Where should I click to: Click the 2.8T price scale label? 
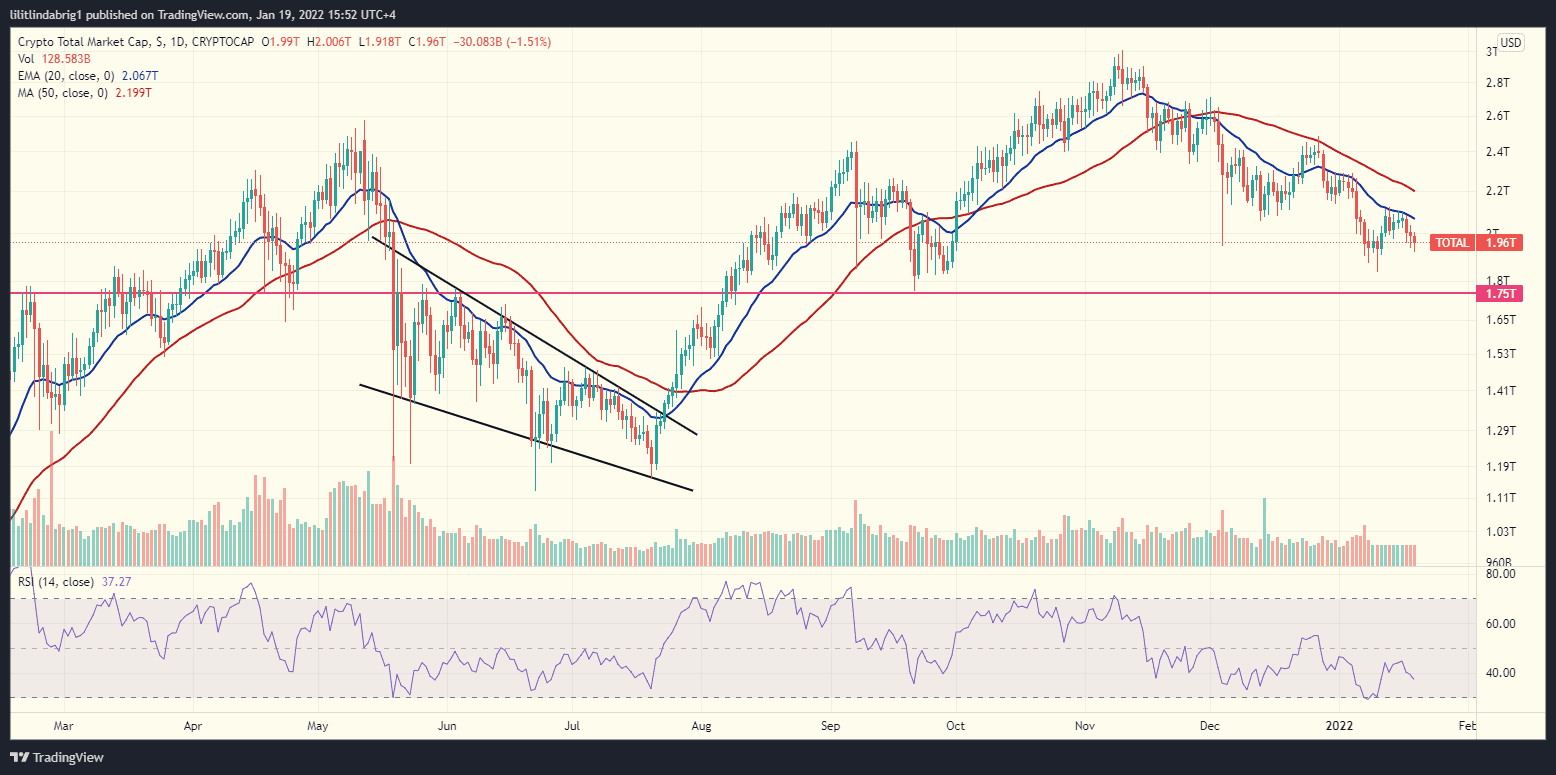click(1497, 82)
